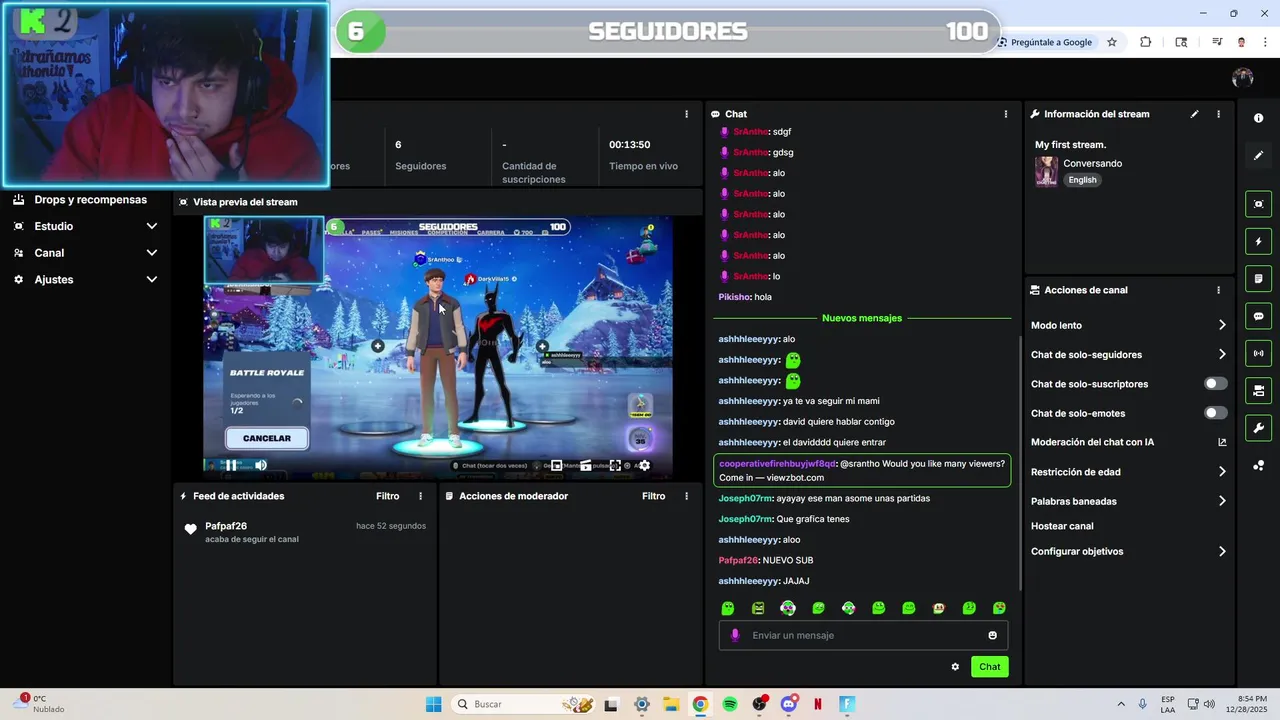Click the English language tag
1280x720 pixels.
[1082, 180]
